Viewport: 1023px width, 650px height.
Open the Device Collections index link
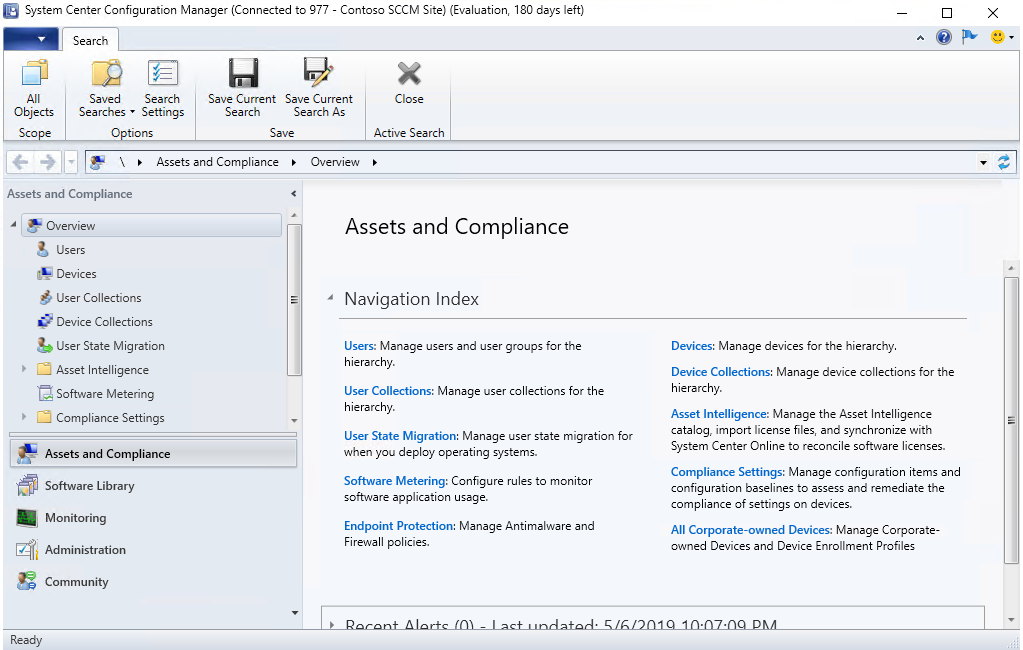click(722, 372)
